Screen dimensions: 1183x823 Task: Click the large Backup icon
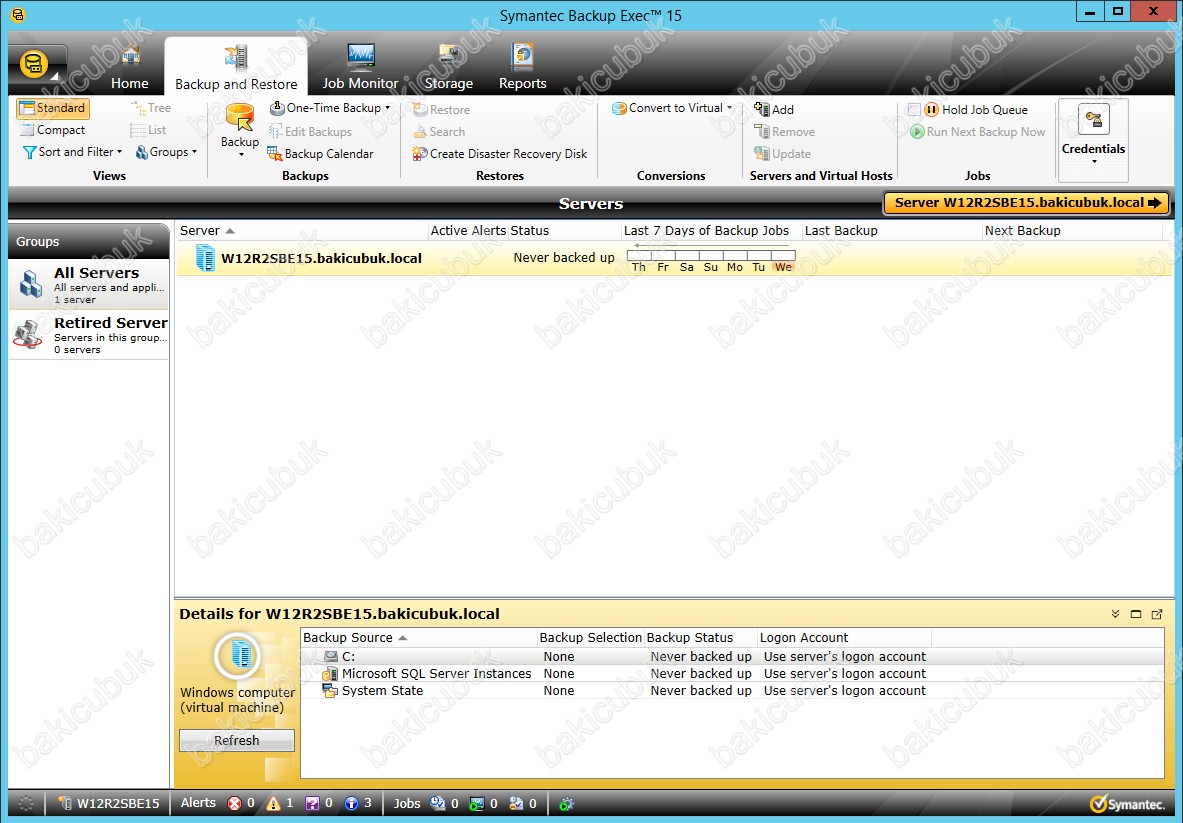coord(240,119)
